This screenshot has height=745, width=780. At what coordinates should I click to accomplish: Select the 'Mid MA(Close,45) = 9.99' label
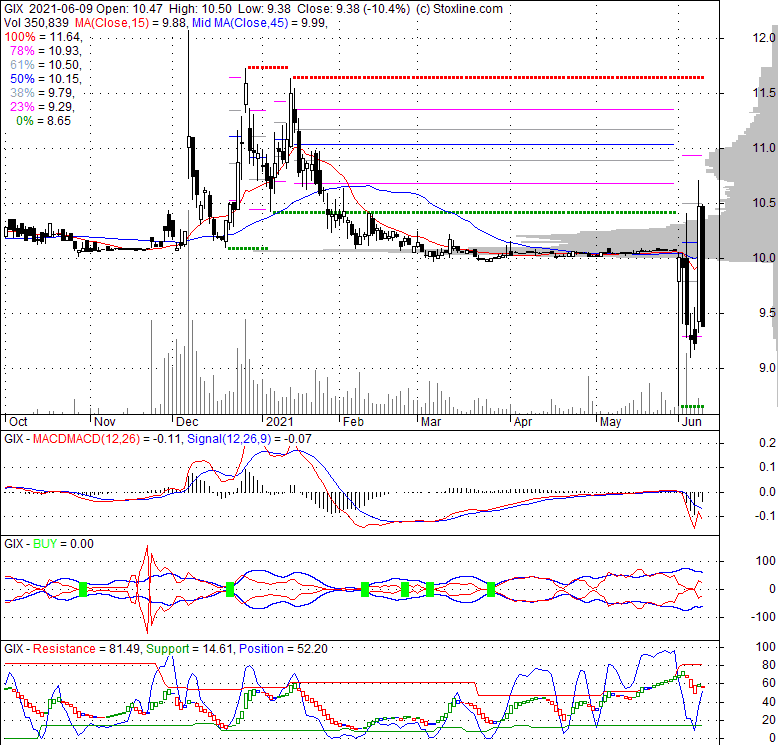click(x=259, y=23)
